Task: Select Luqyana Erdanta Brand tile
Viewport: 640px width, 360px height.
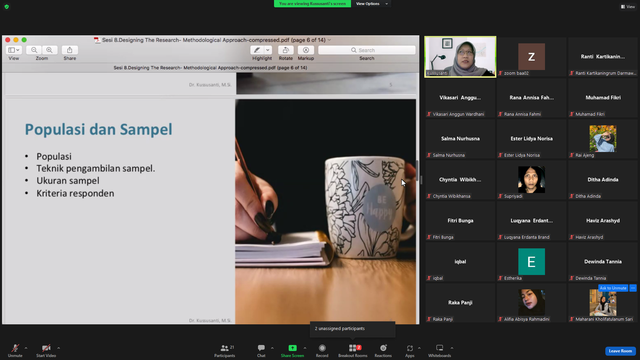Action: coord(531,221)
